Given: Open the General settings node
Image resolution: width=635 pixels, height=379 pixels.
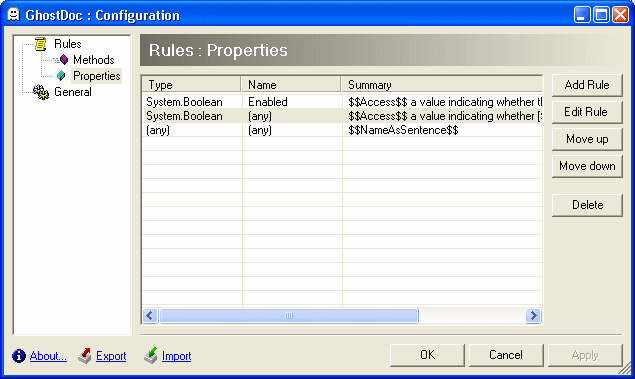Looking at the screenshot, I should tap(73, 92).
